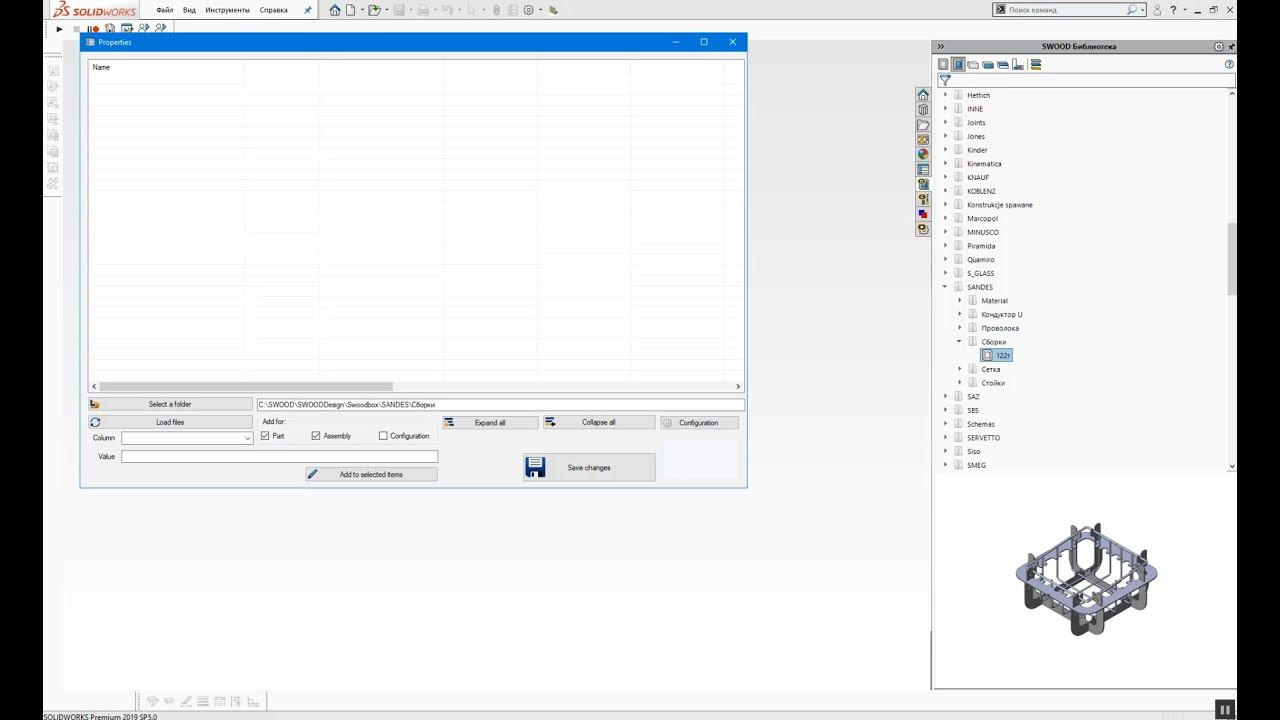Click the Load files button

point(170,422)
